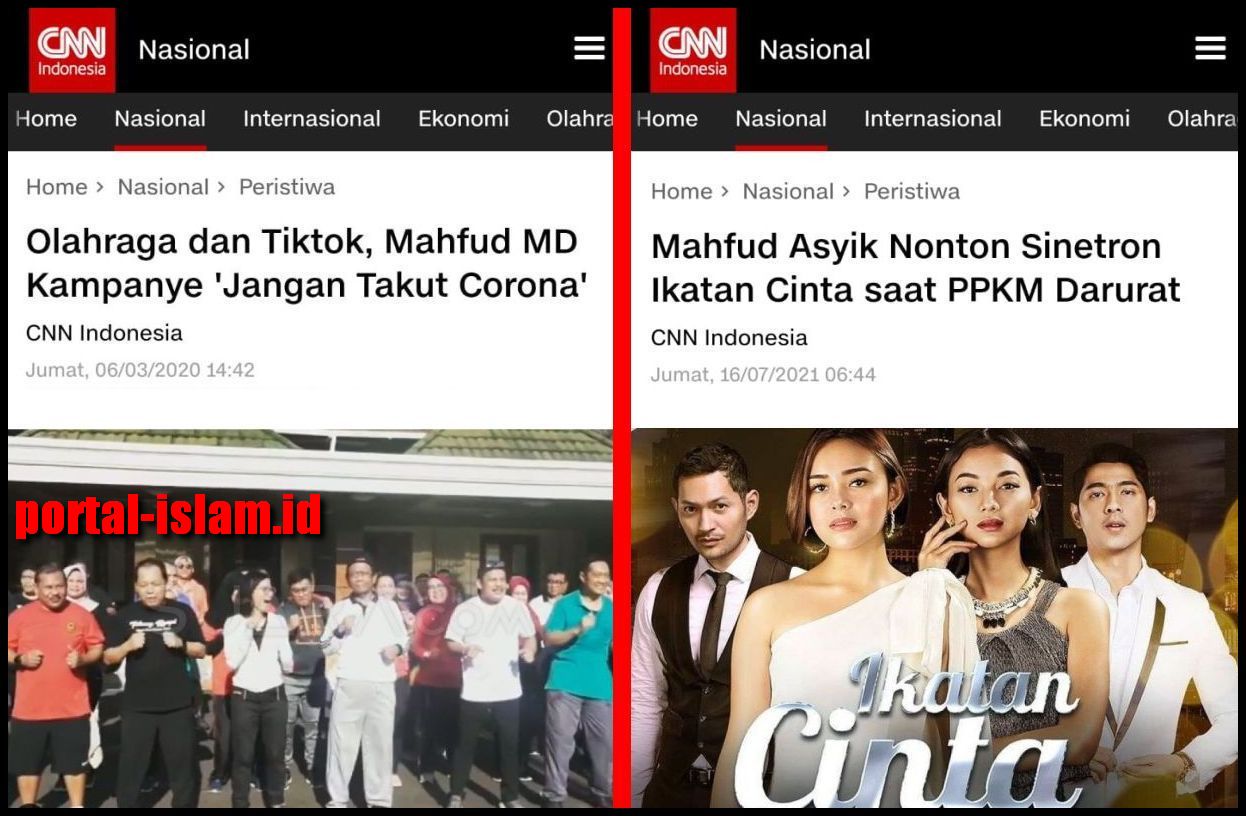Open Nasional breadcrumb in left article
The image size is (1246, 816).
[163, 187]
